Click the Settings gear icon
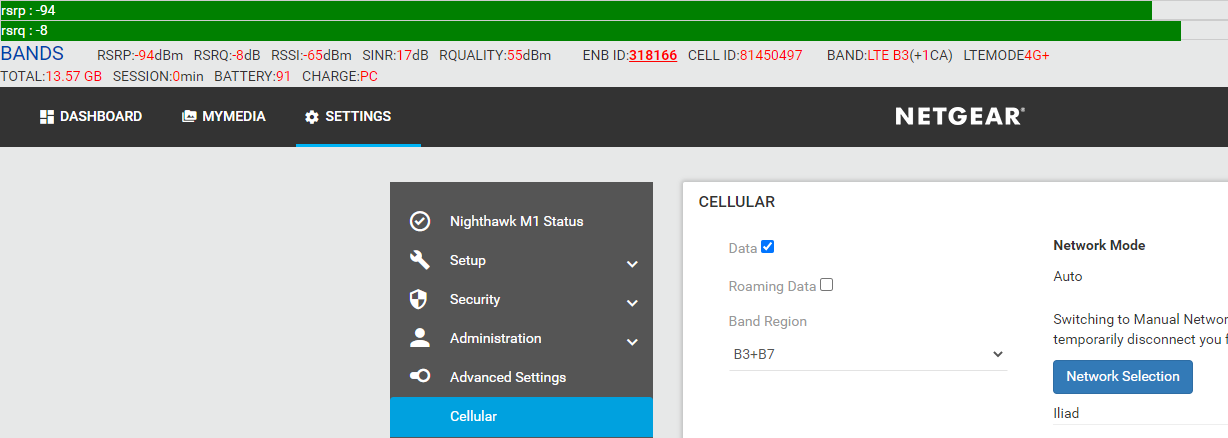The image size is (1228, 438). click(x=312, y=117)
